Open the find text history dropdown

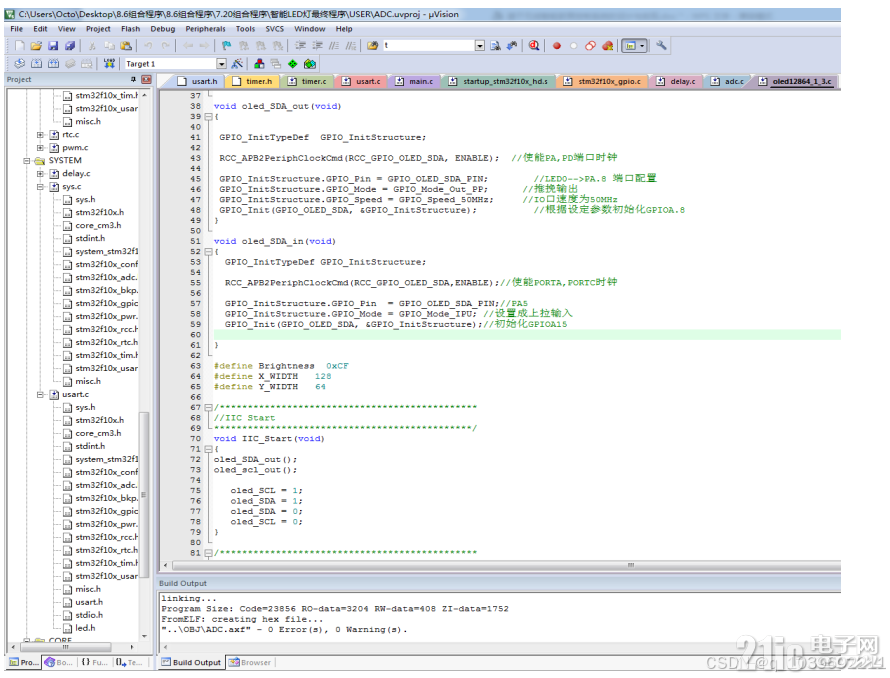480,45
